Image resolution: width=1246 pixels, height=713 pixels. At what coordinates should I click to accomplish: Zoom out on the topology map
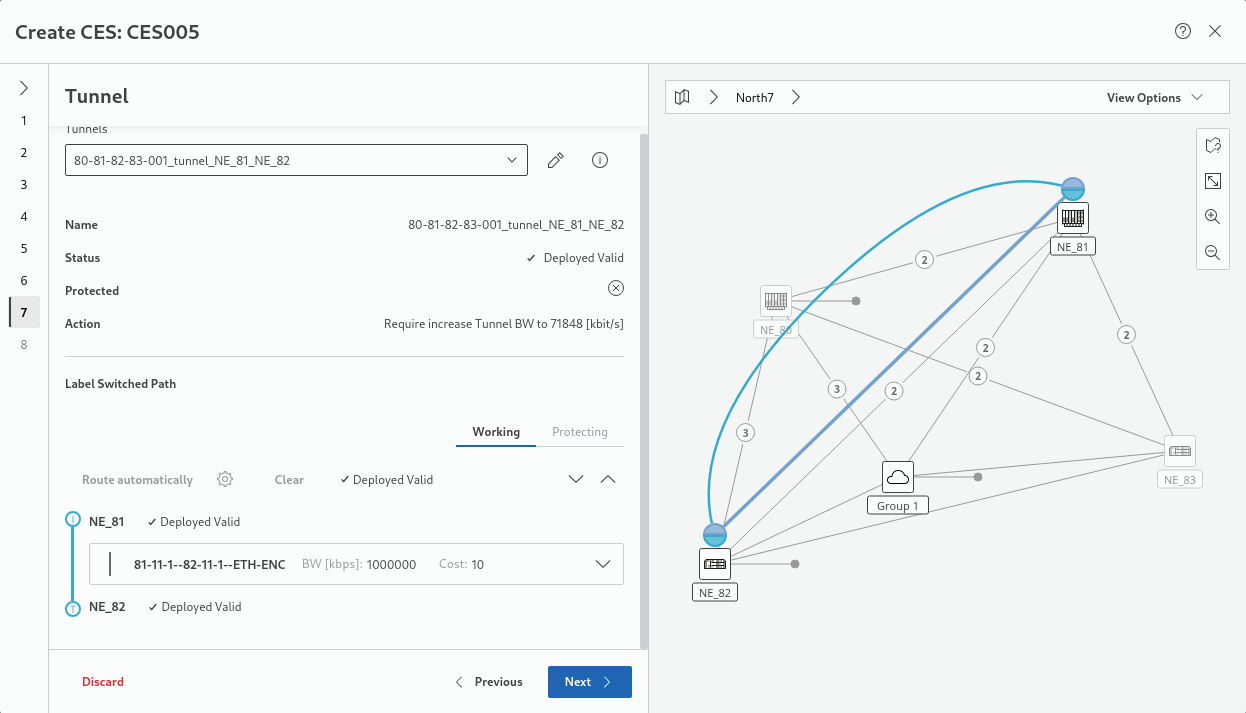pos(1212,253)
